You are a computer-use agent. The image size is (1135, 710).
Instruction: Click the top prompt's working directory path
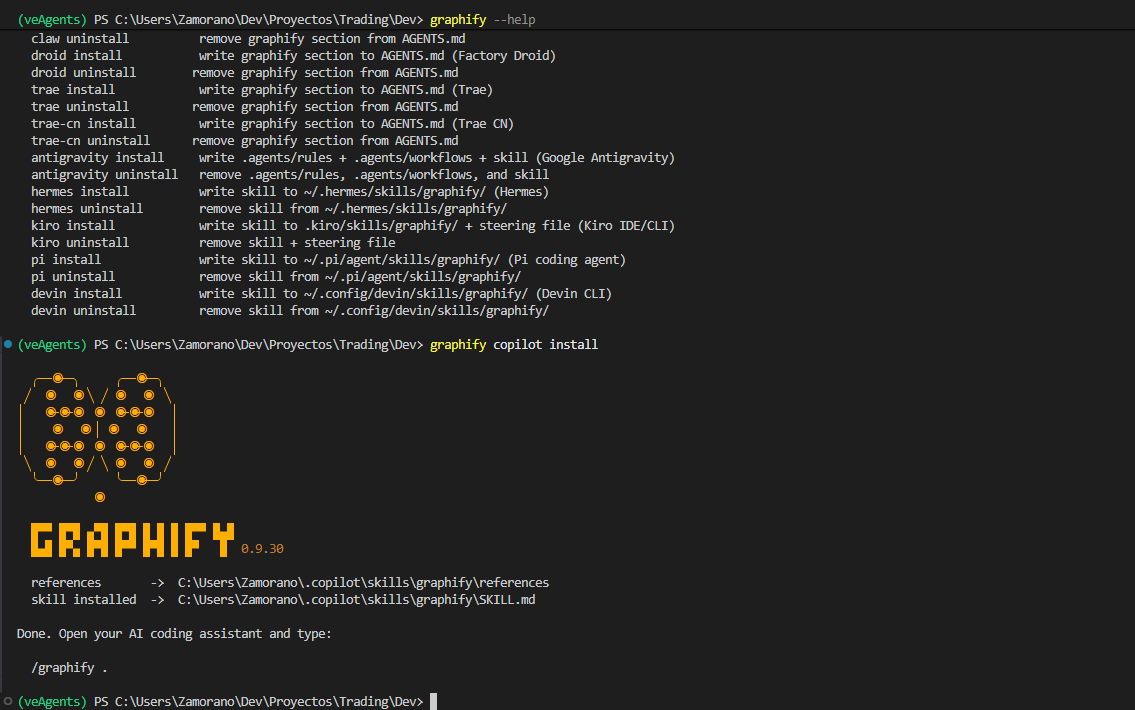(265, 20)
